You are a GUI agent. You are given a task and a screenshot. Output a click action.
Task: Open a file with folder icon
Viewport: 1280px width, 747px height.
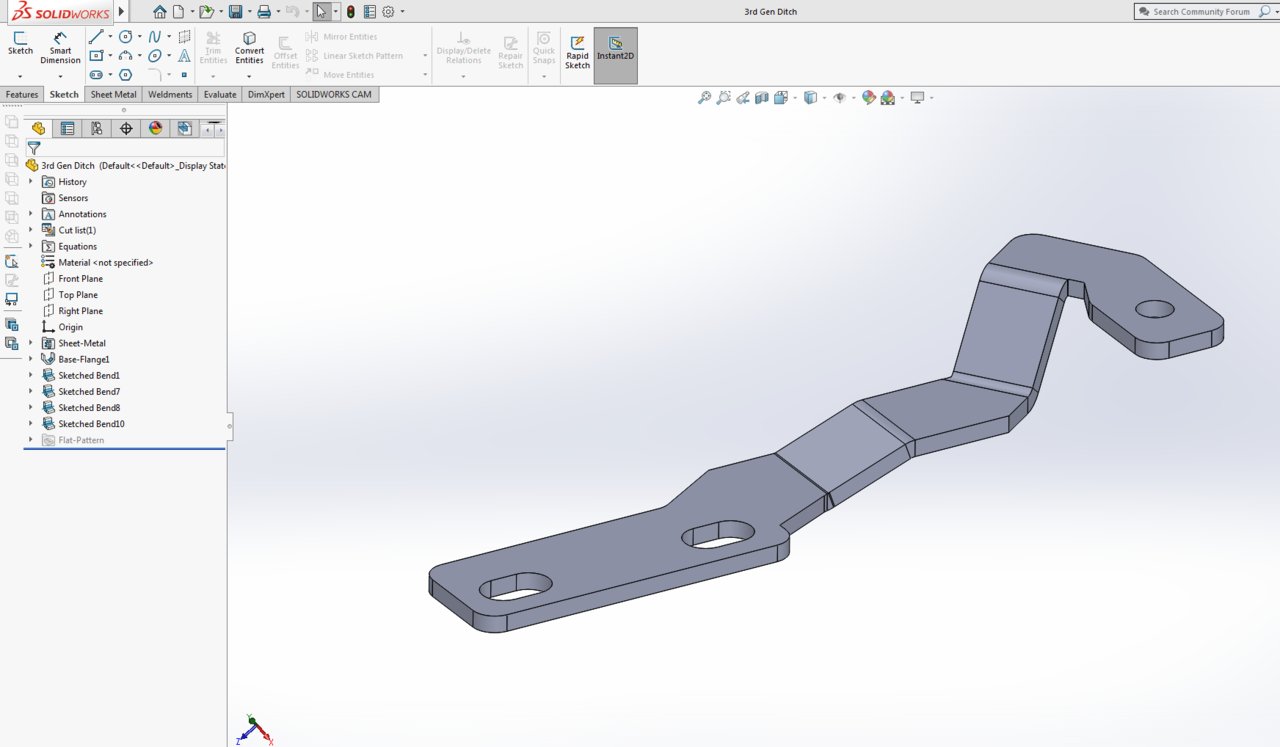pos(206,12)
